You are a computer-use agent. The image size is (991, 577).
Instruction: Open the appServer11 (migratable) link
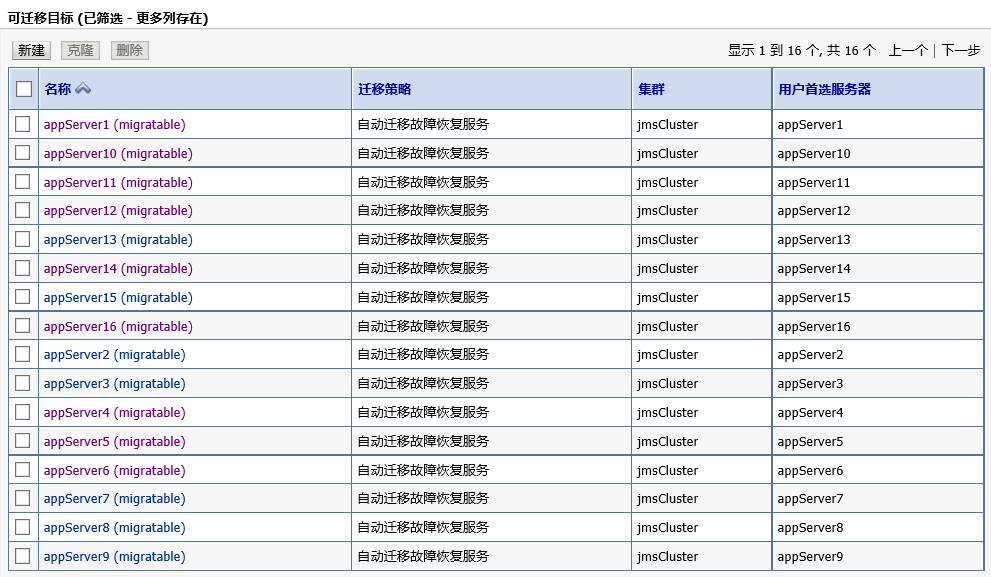tap(118, 183)
